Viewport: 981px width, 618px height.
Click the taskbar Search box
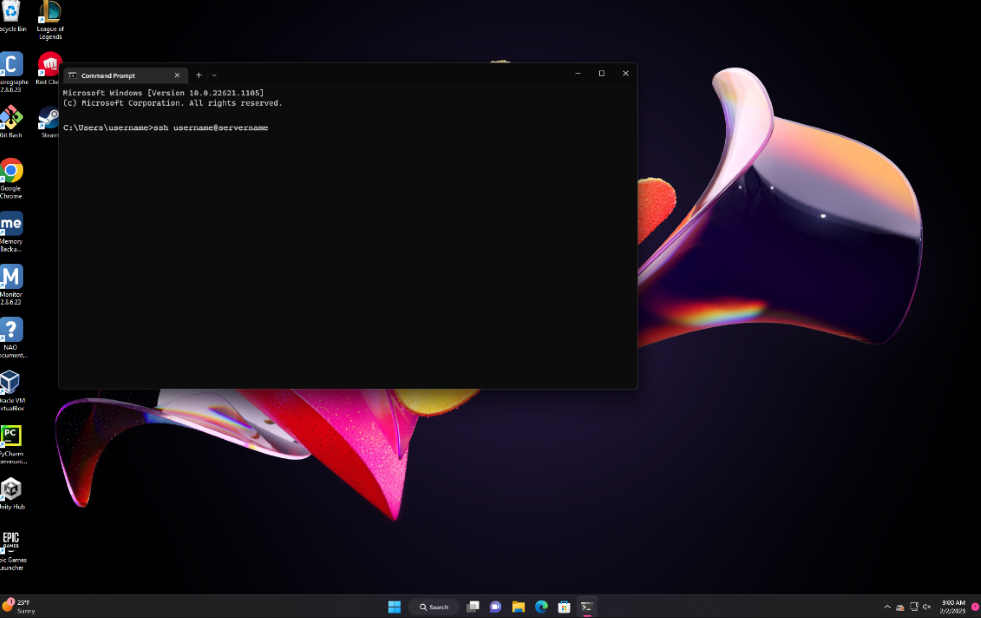click(x=434, y=607)
